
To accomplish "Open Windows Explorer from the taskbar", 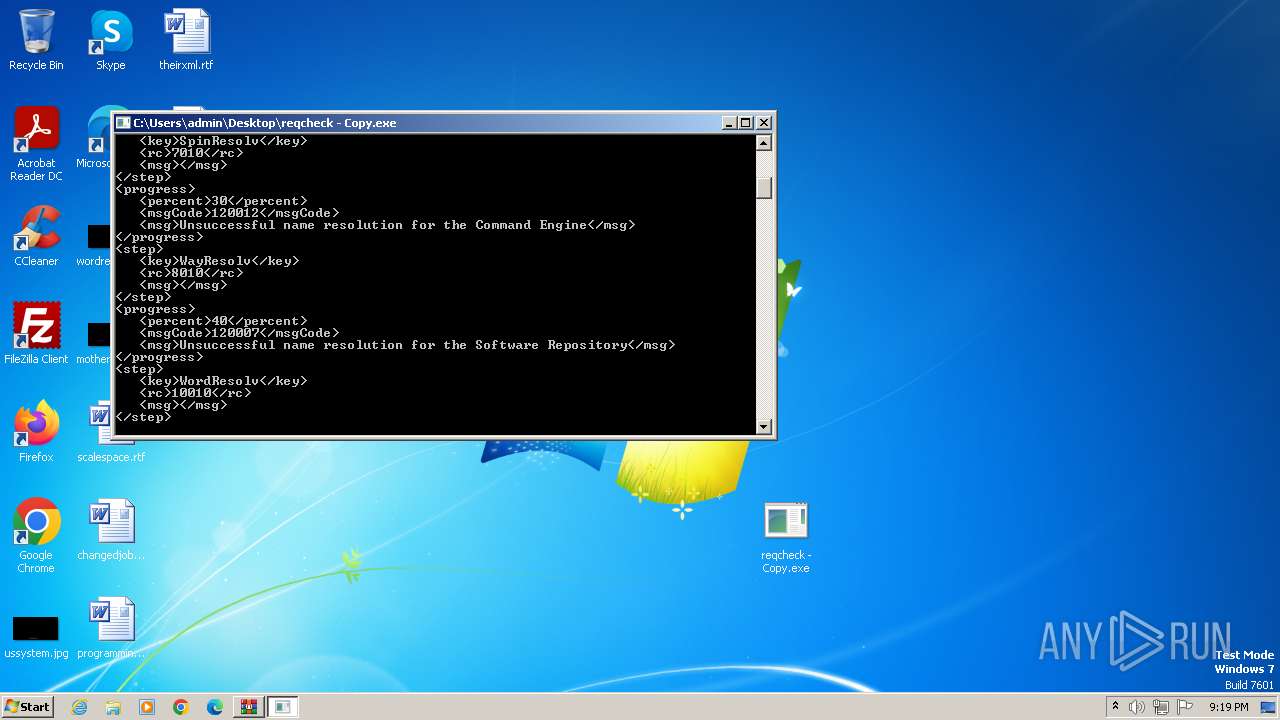I will click(x=113, y=707).
